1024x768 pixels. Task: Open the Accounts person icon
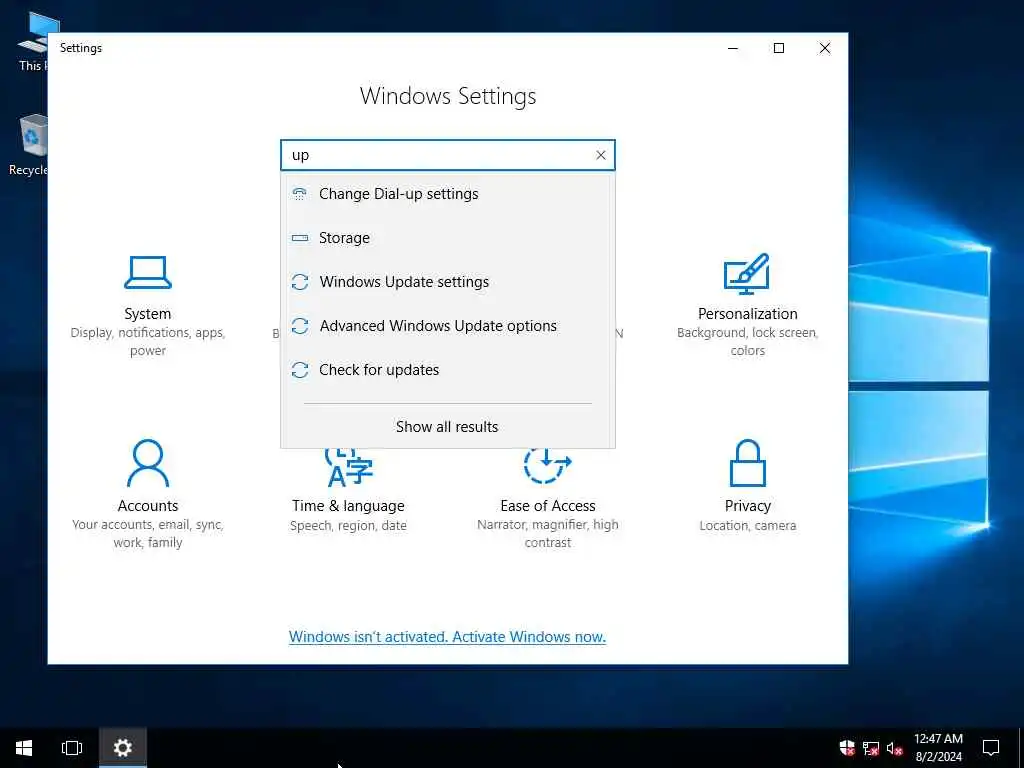pyautogui.click(x=148, y=463)
